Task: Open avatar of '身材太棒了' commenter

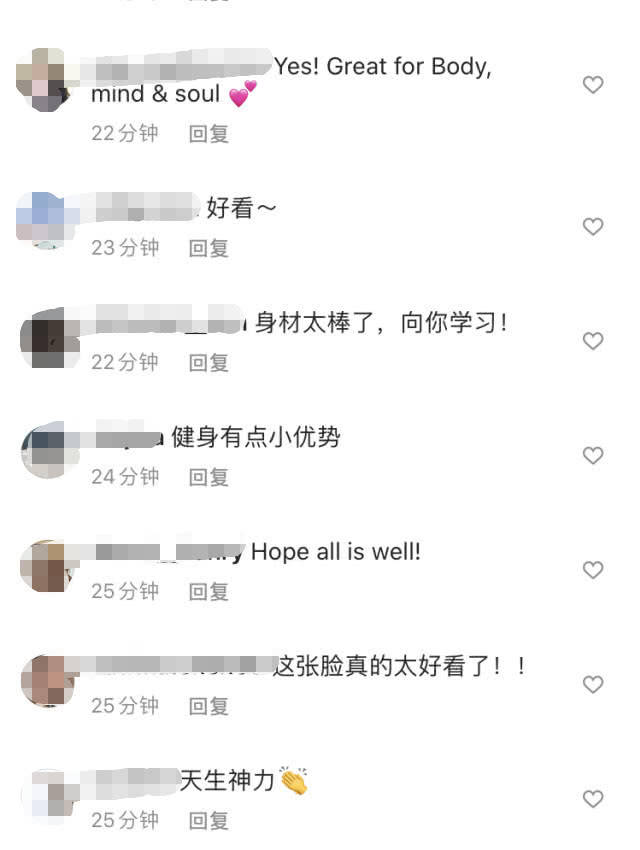Action: coord(49,338)
